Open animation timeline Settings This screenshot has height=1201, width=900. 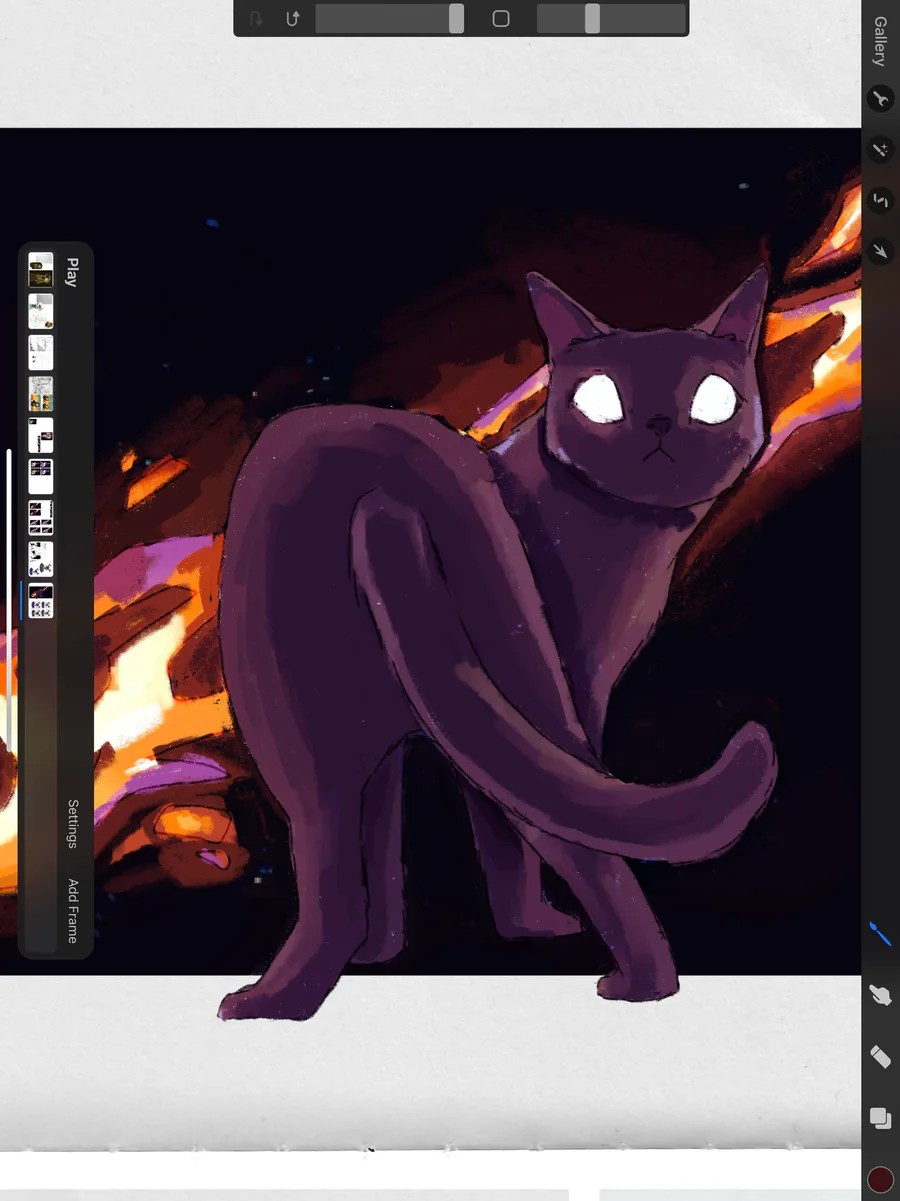72,824
